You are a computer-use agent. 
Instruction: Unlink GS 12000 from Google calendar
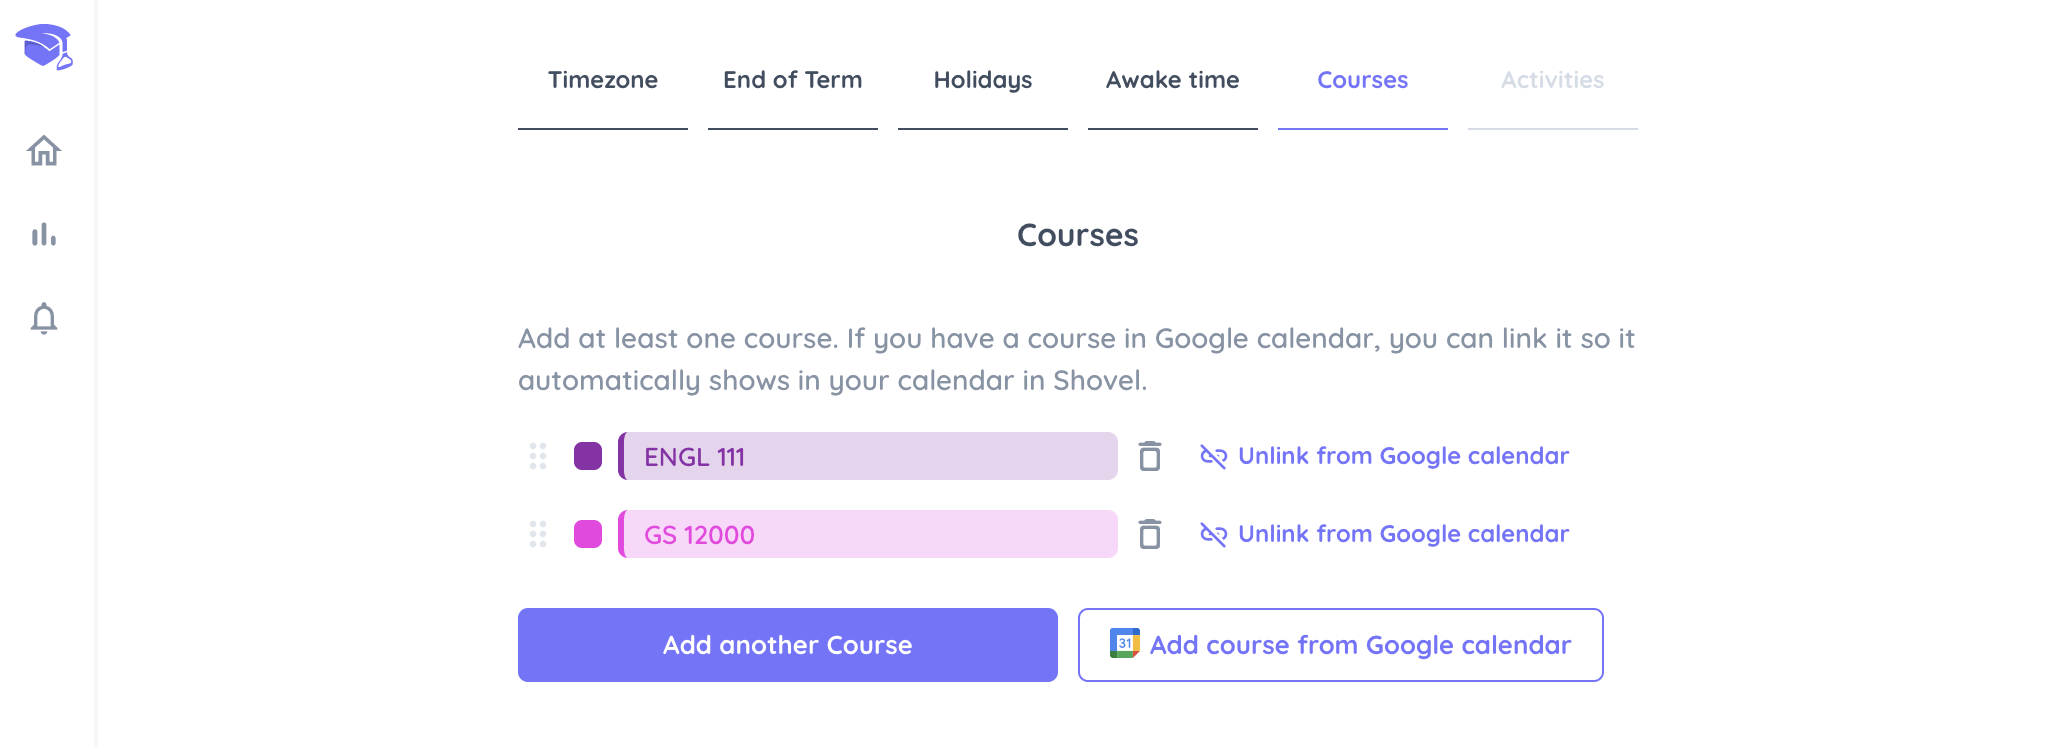(x=1385, y=534)
